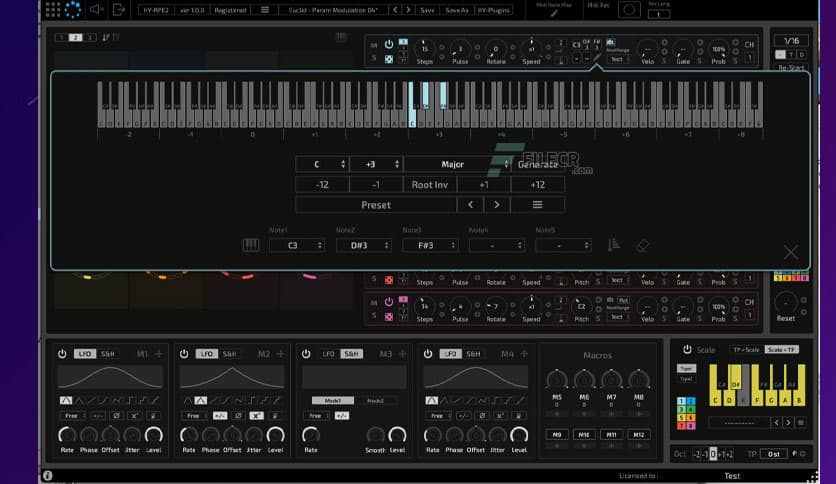Open the Note1 C3 dropdown
Image resolution: width=836 pixels, height=484 pixels.
click(x=297, y=245)
